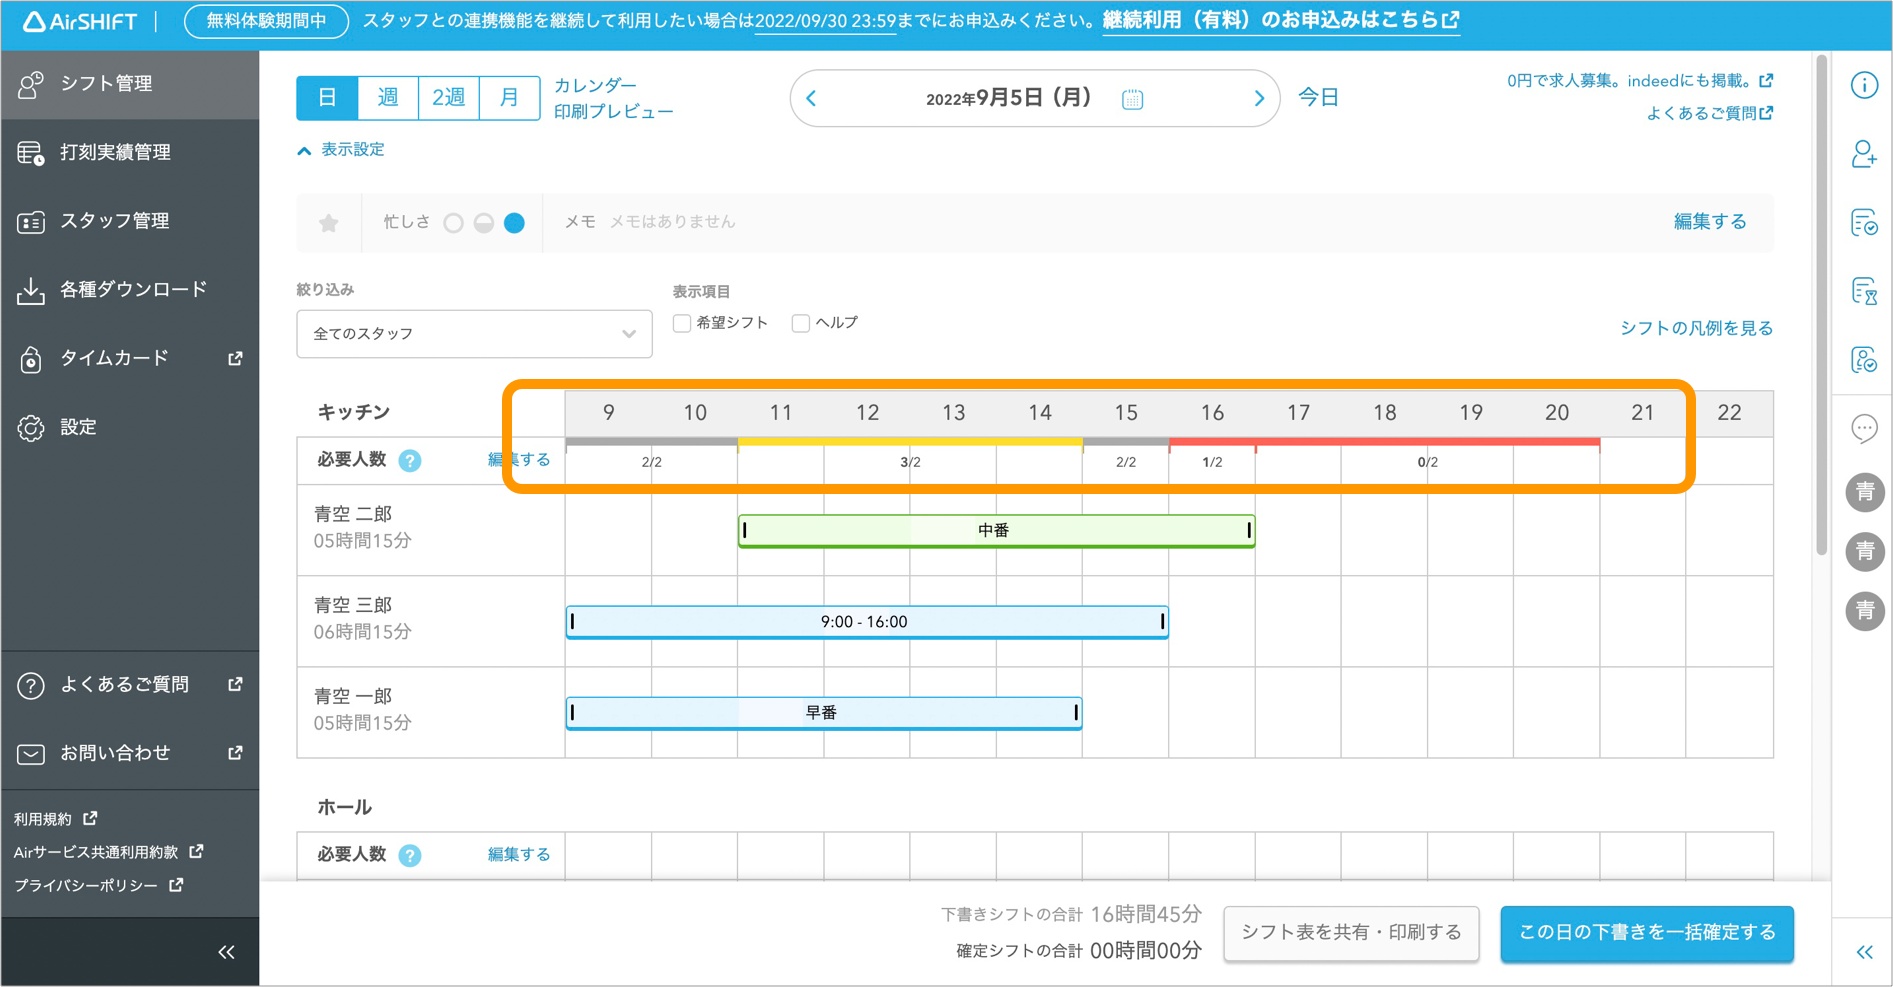This screenshot has width=1893, height=987.
Task: Collapse the 表示設定 section
Action: pyautogui.click(x=341, y=149)
